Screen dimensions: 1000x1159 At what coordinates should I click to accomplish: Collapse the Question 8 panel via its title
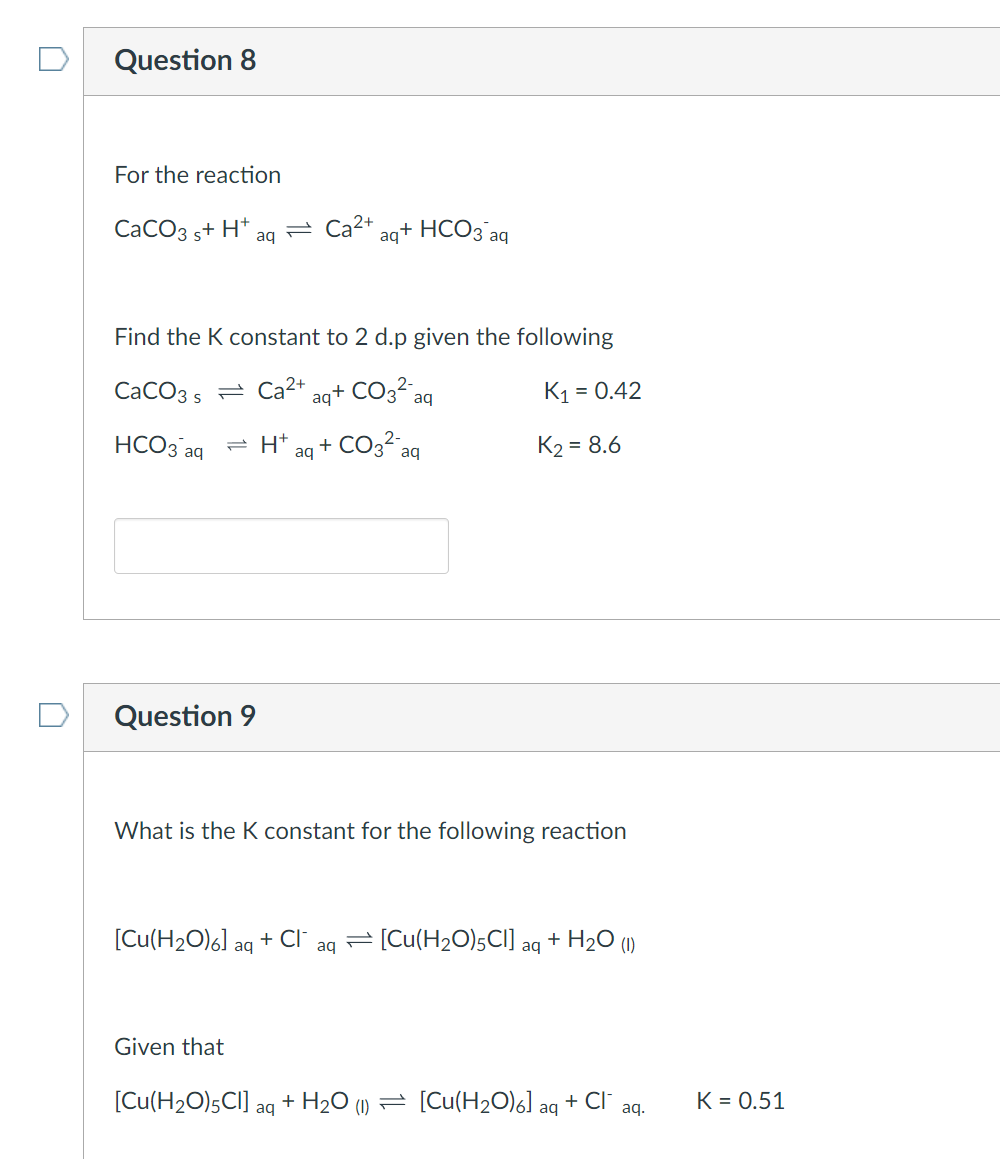[x=185, y=60]
